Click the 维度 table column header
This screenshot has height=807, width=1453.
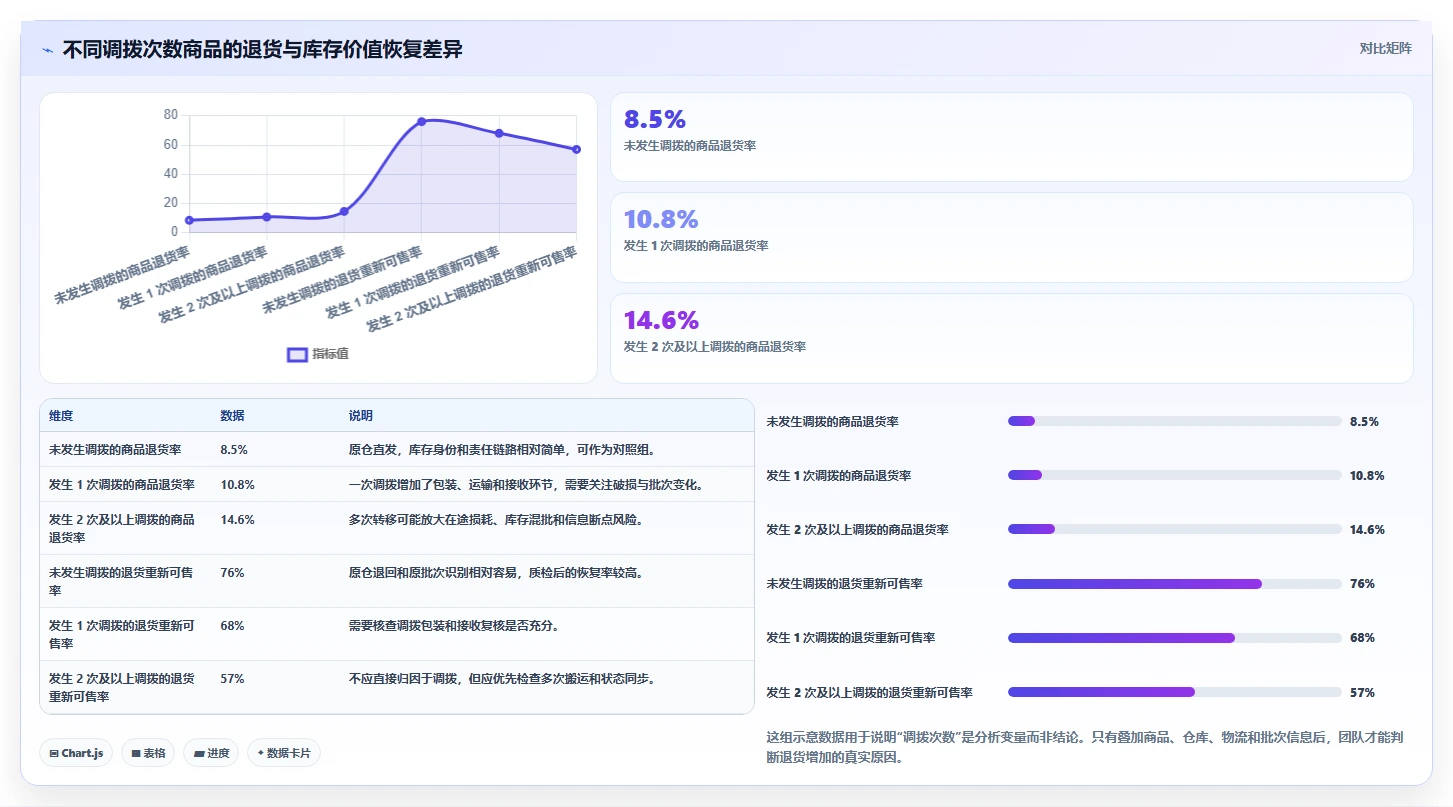61,416
